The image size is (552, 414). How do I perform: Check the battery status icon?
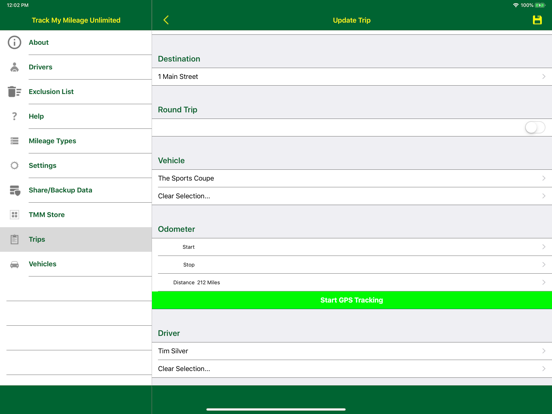click(540, 5)
